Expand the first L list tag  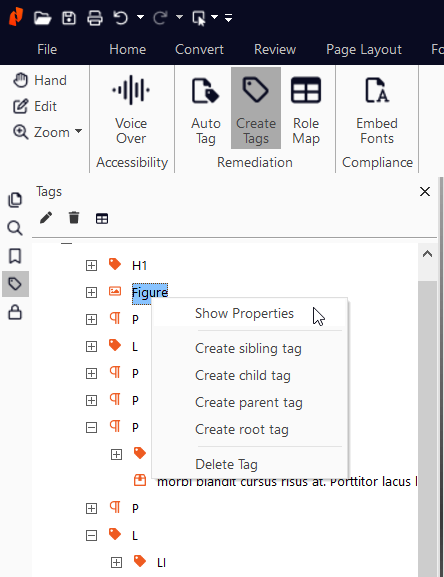pos(91,346)
